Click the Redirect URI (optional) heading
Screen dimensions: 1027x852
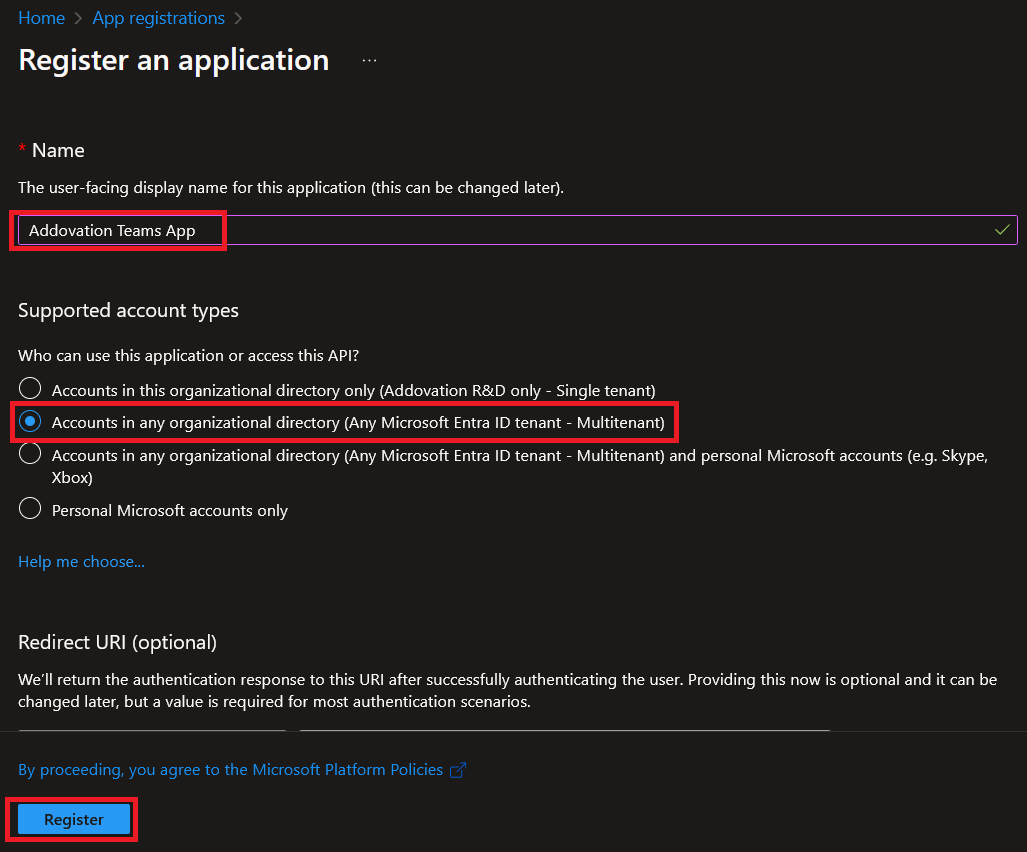[x=117, y=642]
